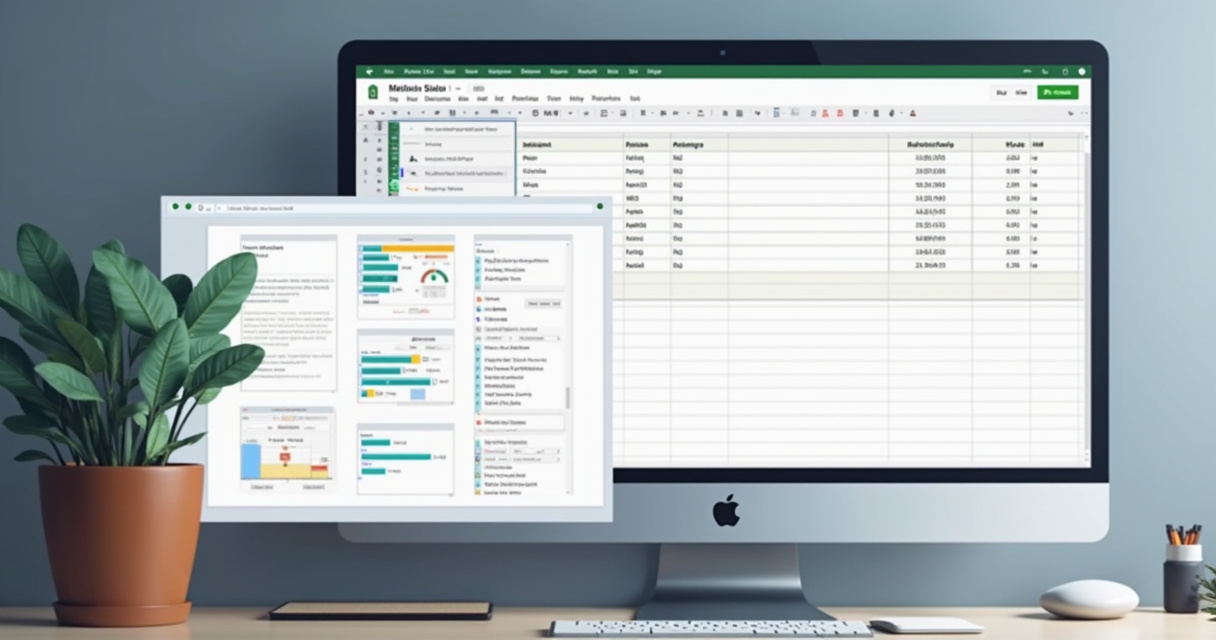Click the yellow bar segment atop the first bar chart
1216x640 pixels.
click(x=418, y=248)
